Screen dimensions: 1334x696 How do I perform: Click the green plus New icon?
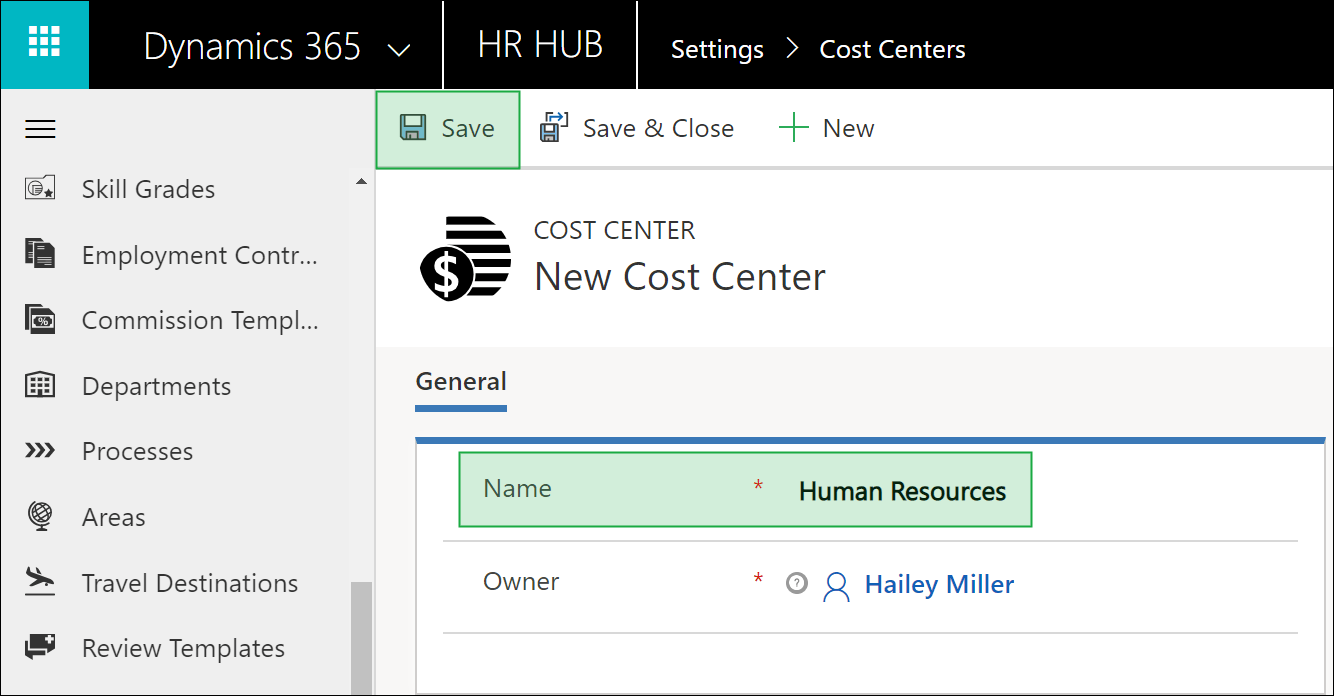(793, 128)
